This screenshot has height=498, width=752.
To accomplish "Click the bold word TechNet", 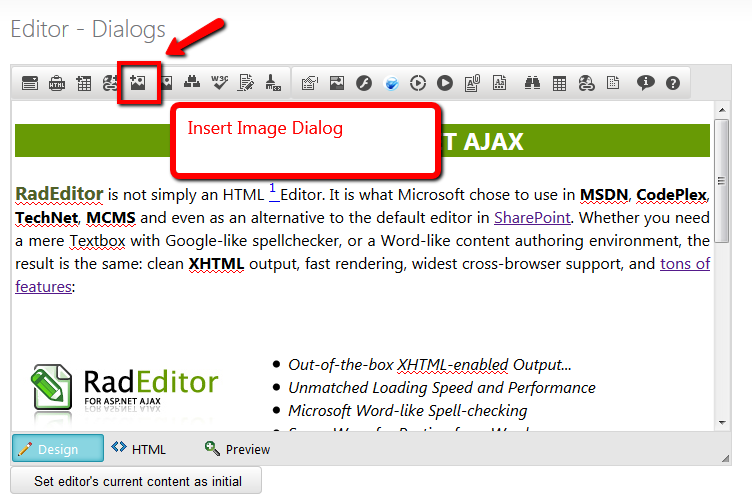I will 47,218.
